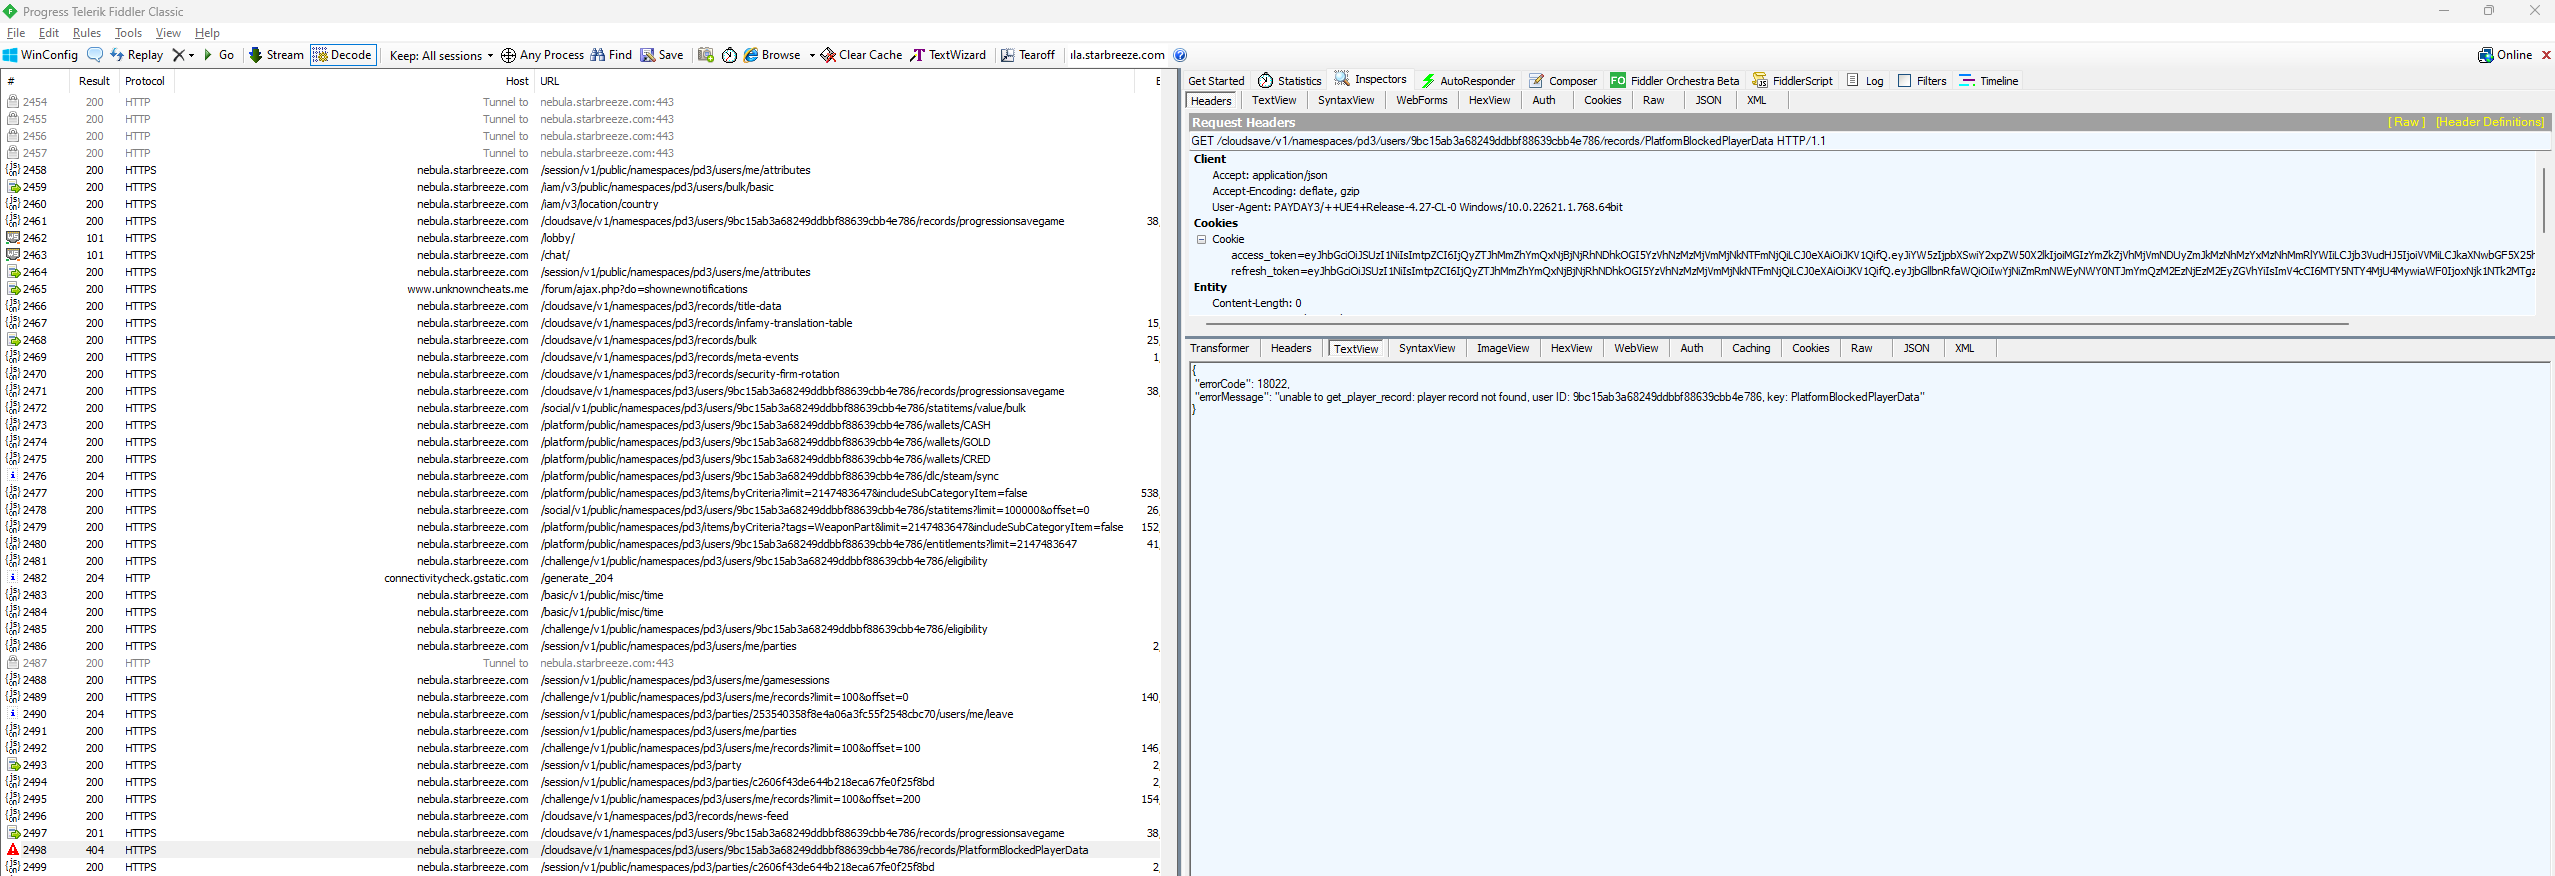Viewport: 2555px width, 876px height.
Task: Open the FiddlerScript tab
Action: coord(1793,81)
